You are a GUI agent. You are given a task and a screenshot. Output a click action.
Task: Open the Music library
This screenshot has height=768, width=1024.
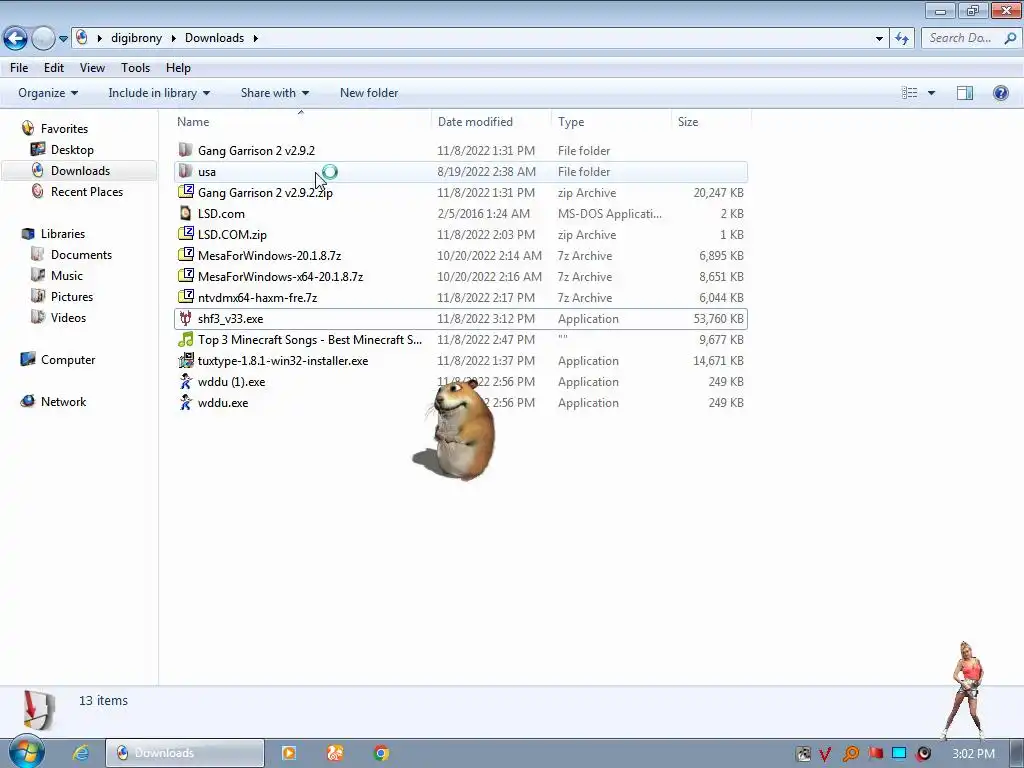(x=67, y=276)
